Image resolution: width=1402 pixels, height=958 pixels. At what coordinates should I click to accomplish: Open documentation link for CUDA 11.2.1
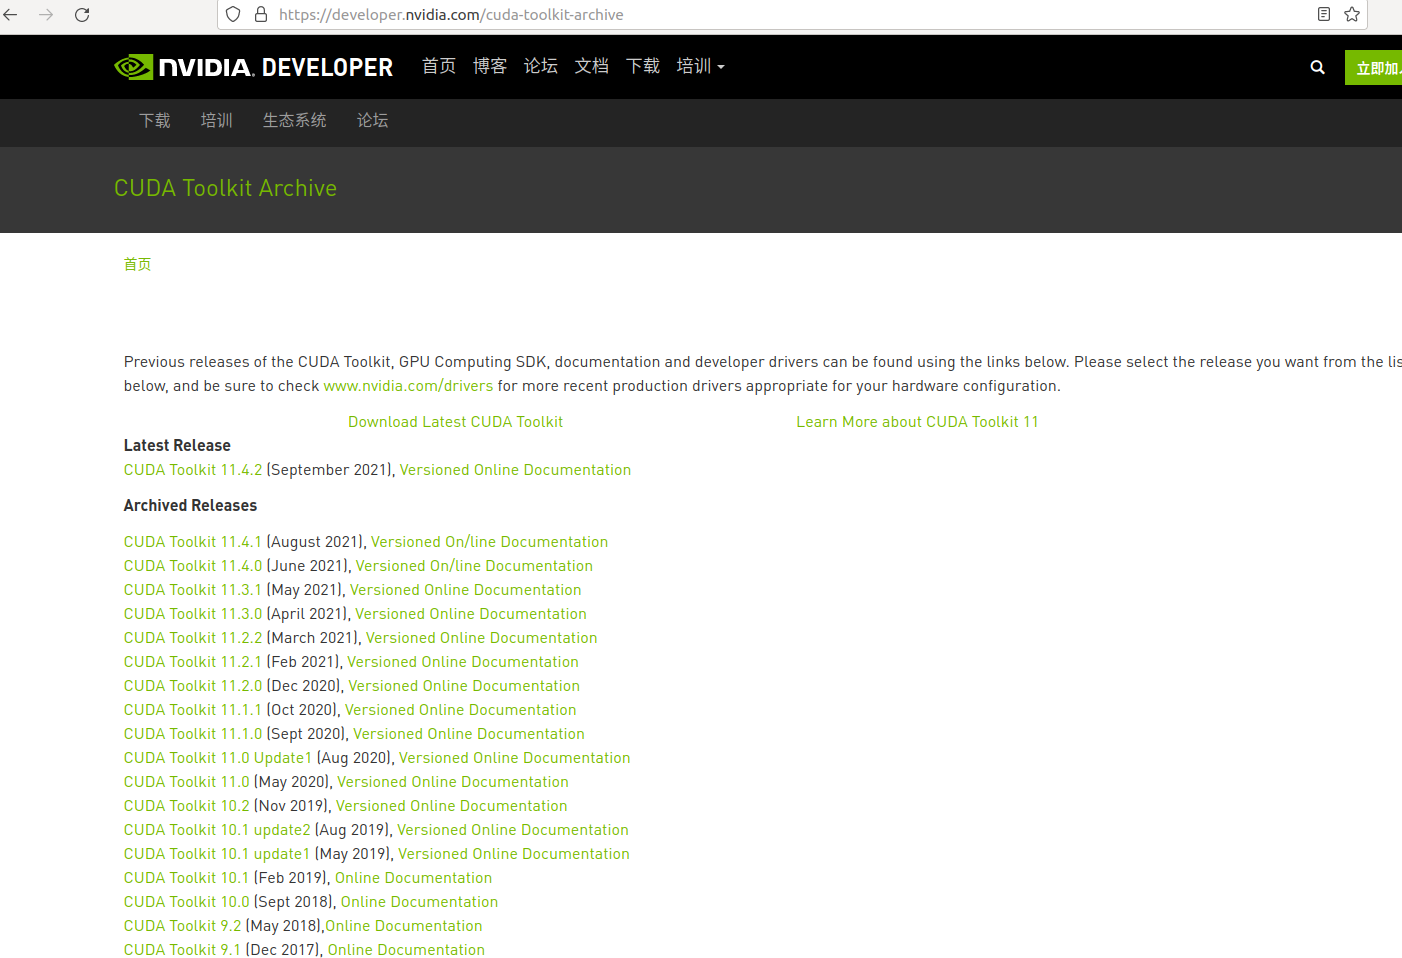463,662
